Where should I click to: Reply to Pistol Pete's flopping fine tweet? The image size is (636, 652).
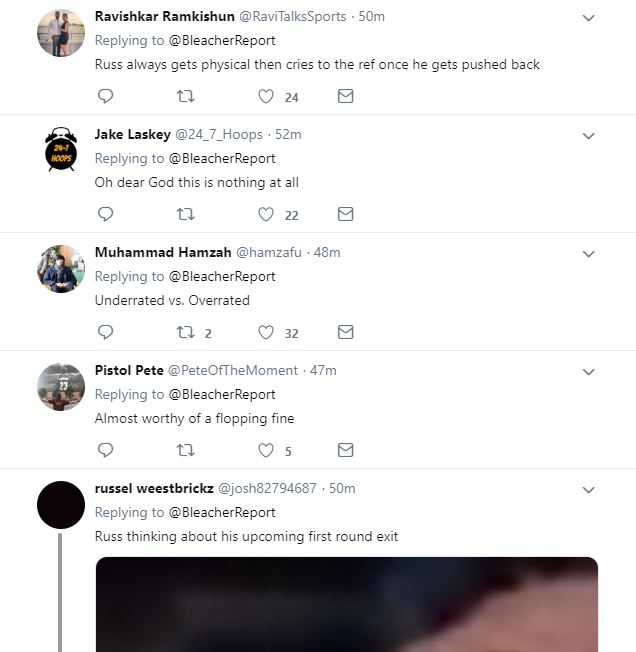105,450
